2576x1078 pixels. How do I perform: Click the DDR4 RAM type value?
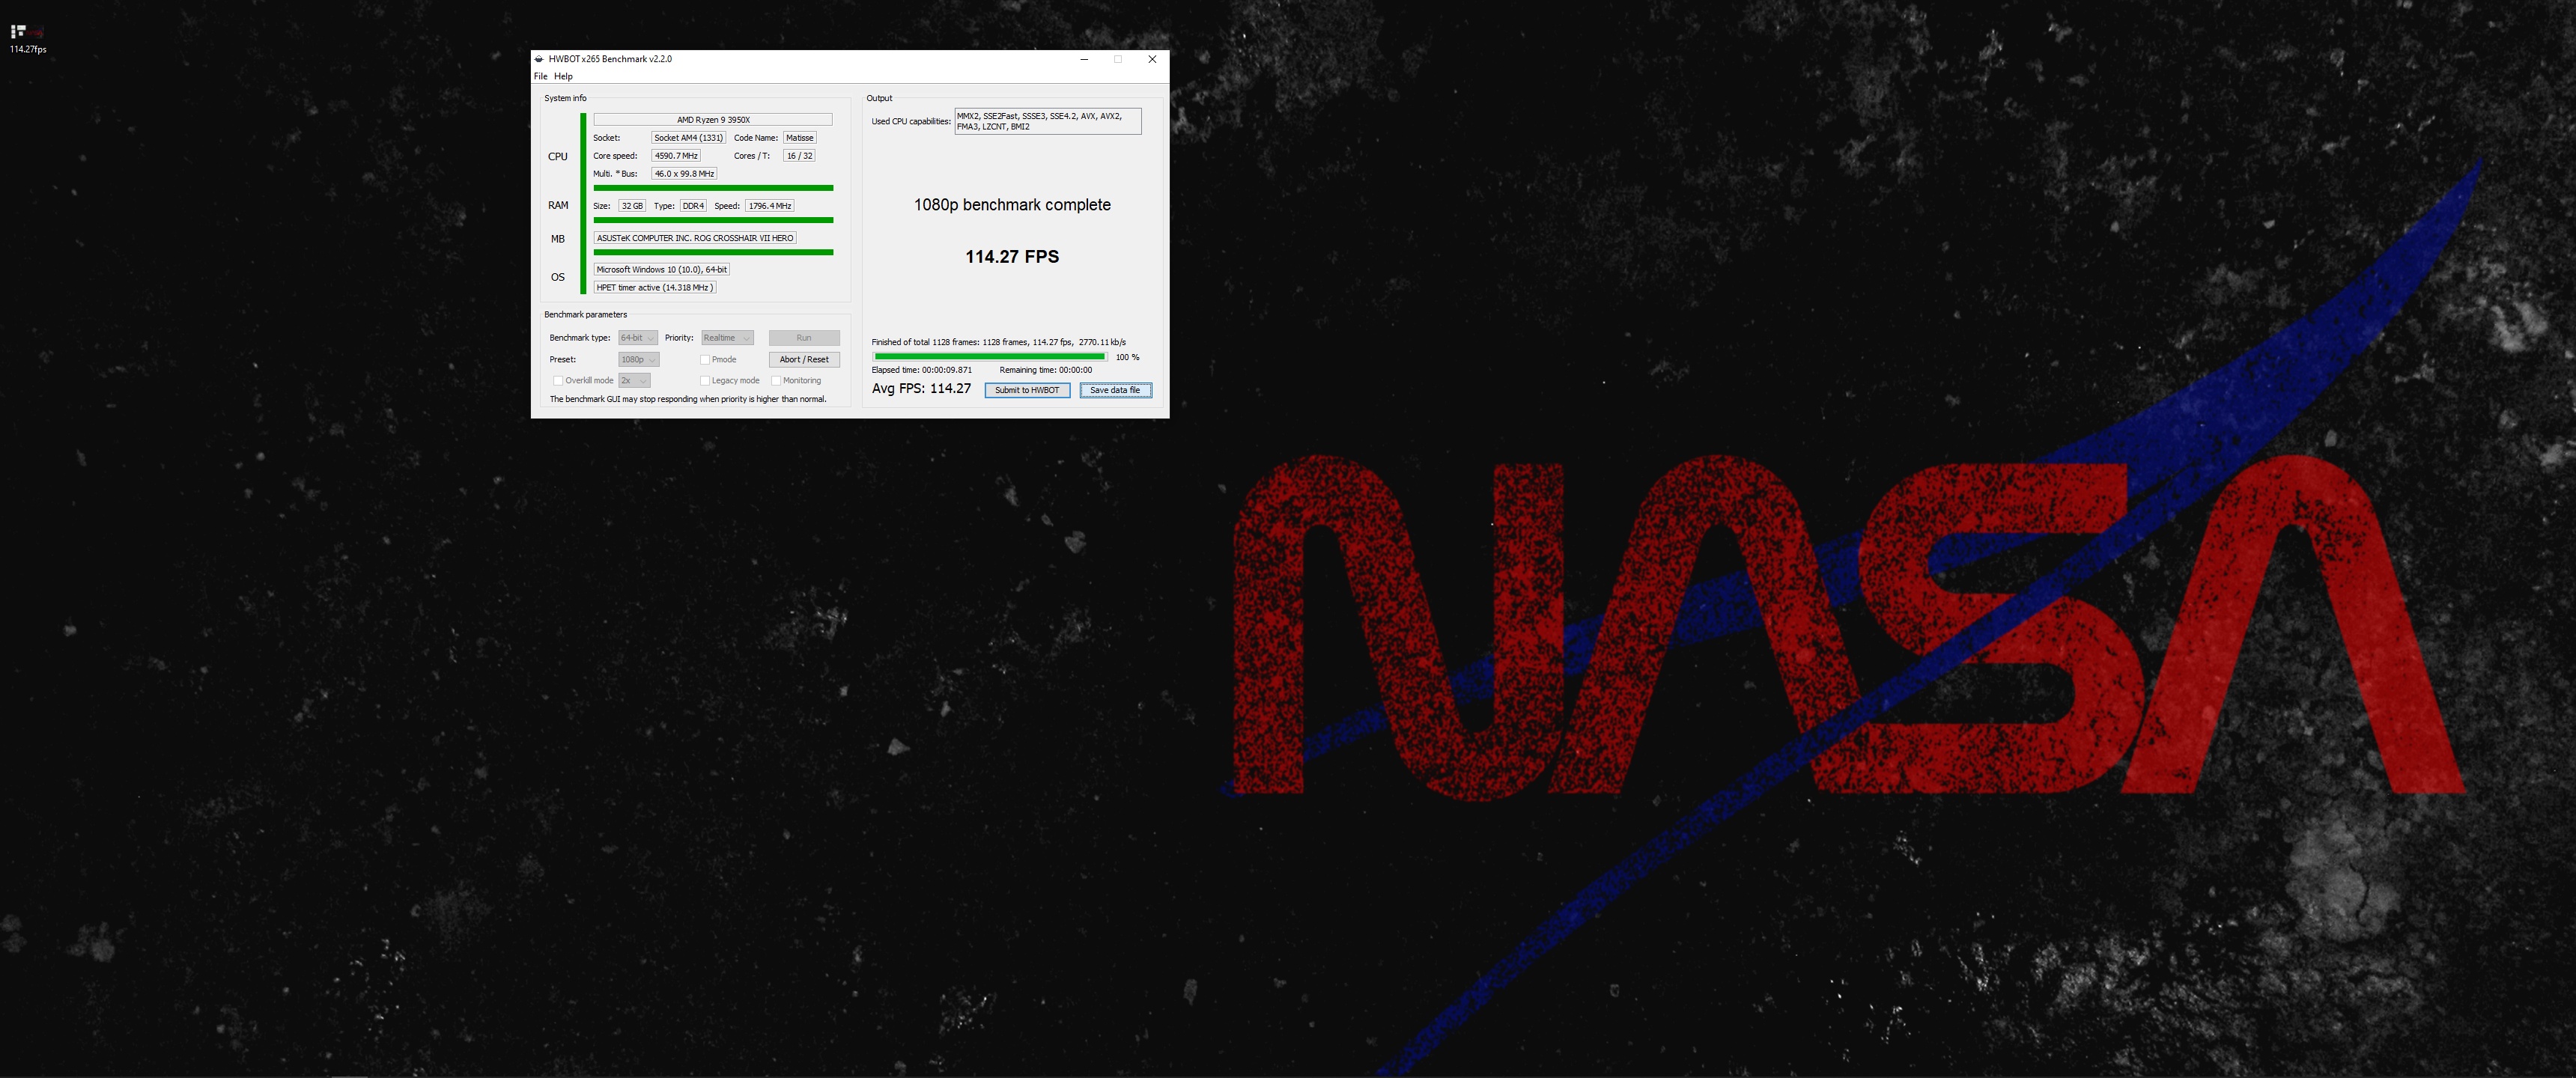(693, 206)
